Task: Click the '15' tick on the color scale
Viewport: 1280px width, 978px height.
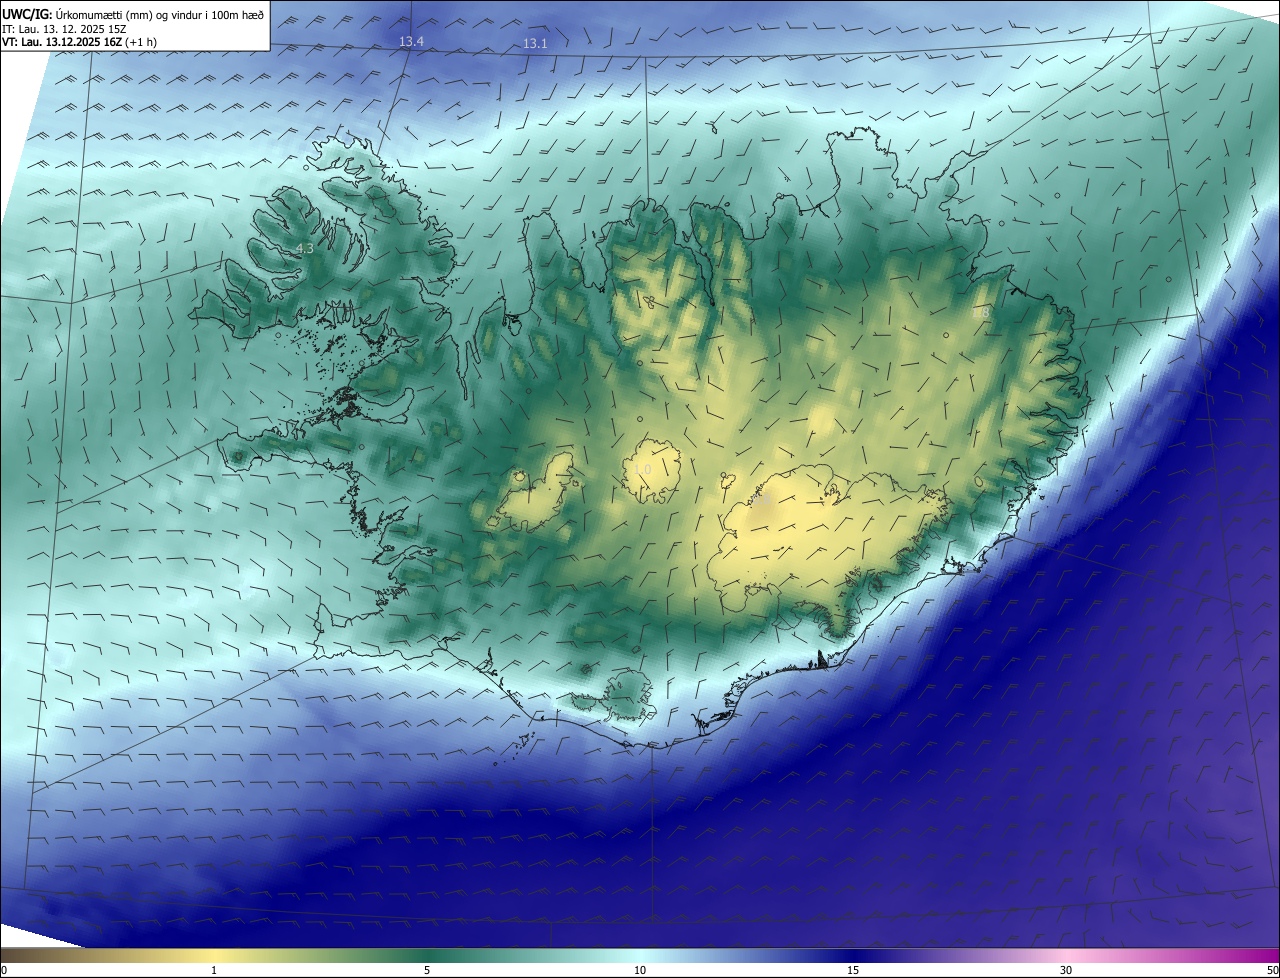Action: pyautogui.click(x=853, y=970)
